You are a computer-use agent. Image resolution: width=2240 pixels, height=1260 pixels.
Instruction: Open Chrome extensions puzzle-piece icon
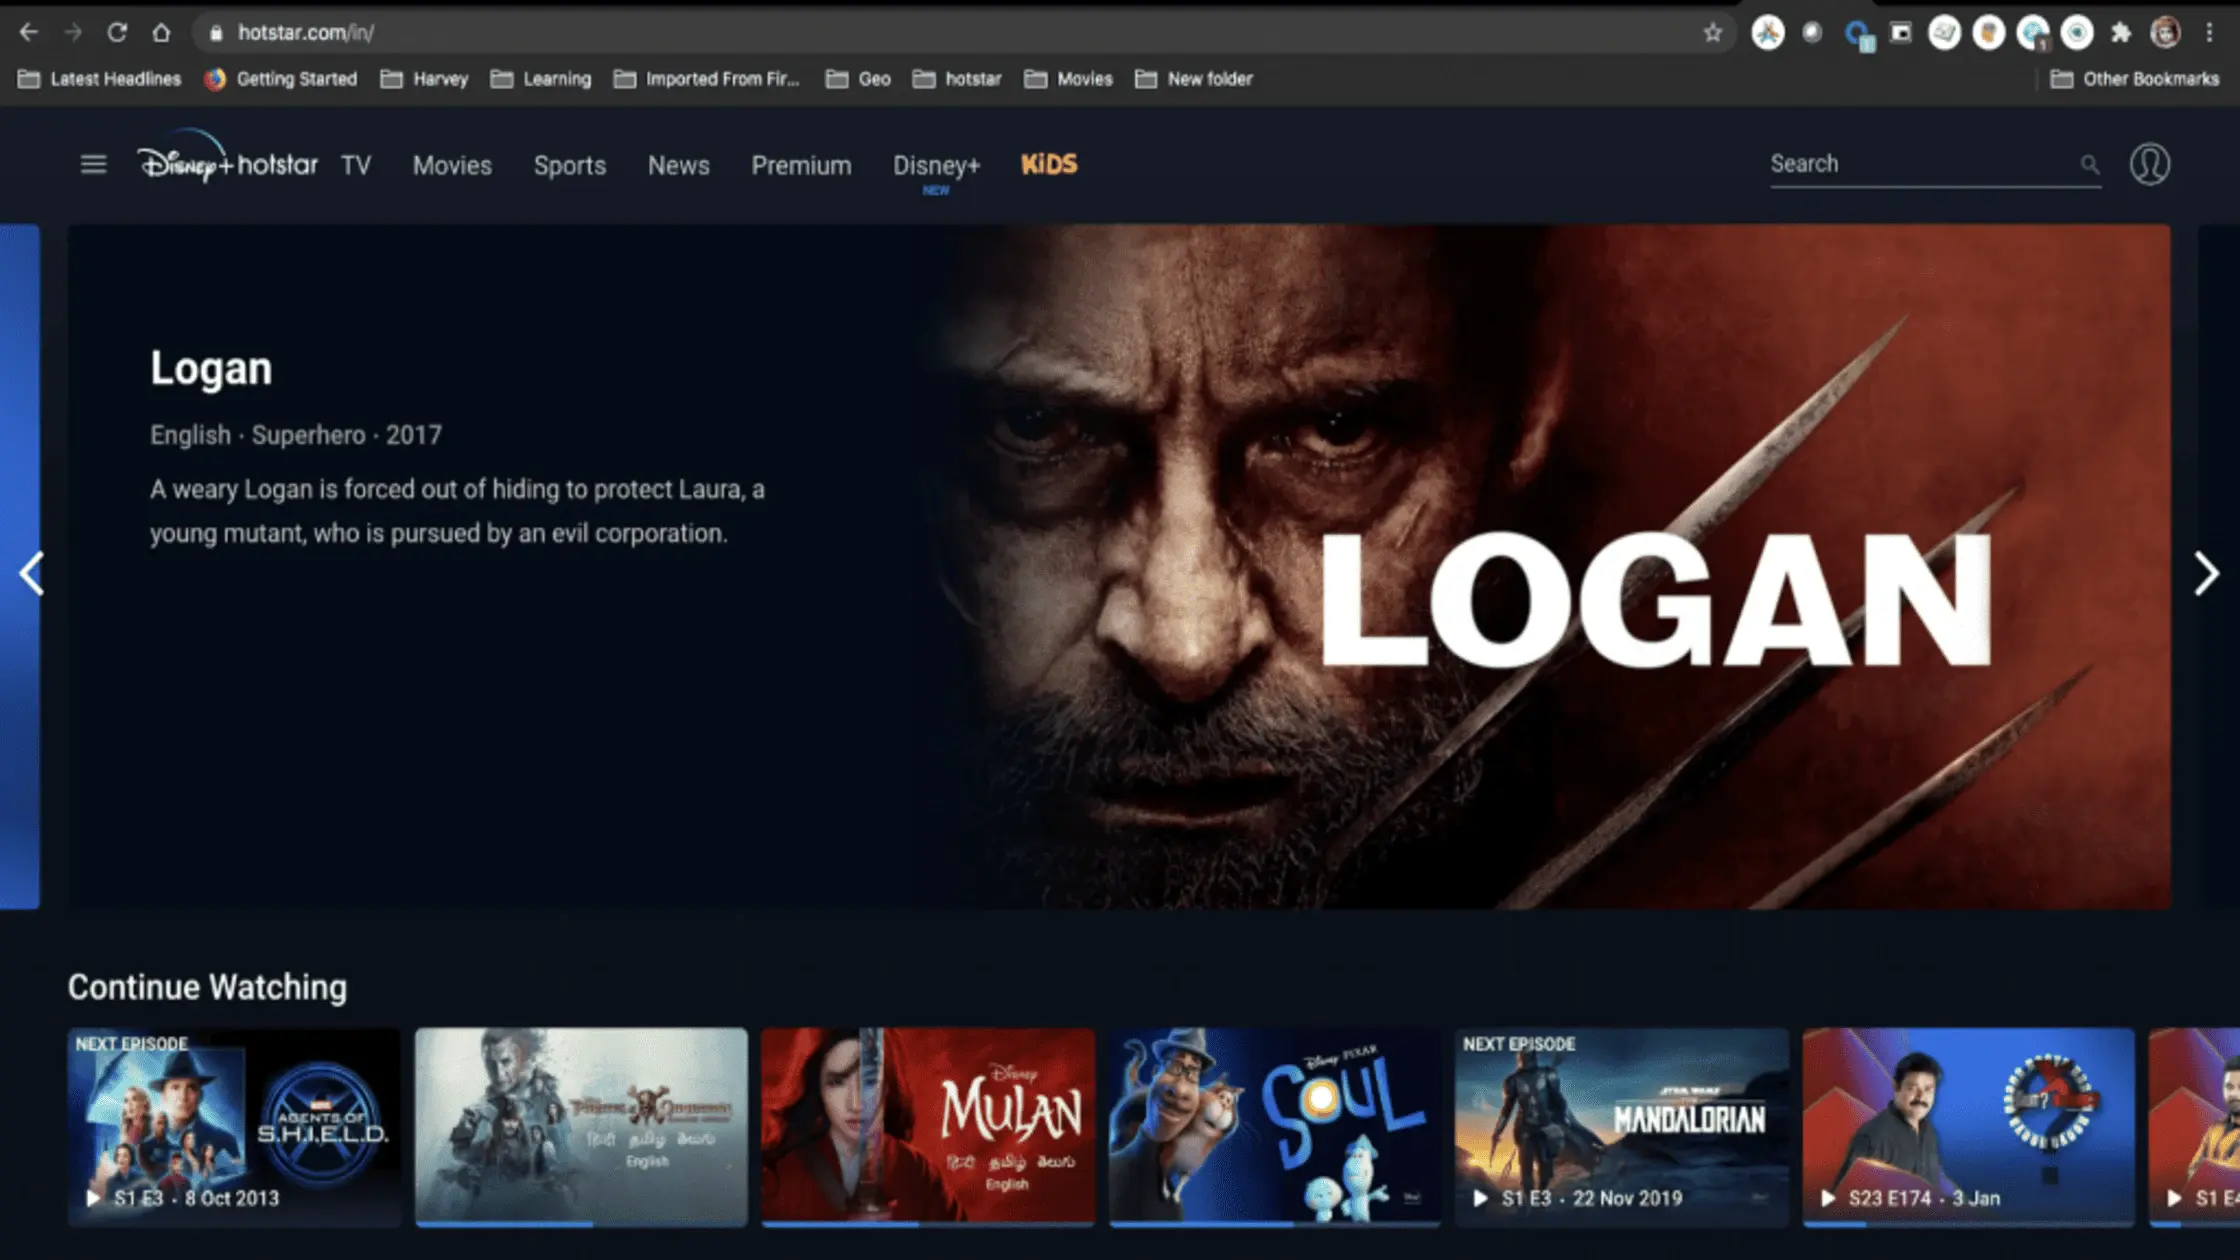coord(2121,31)
